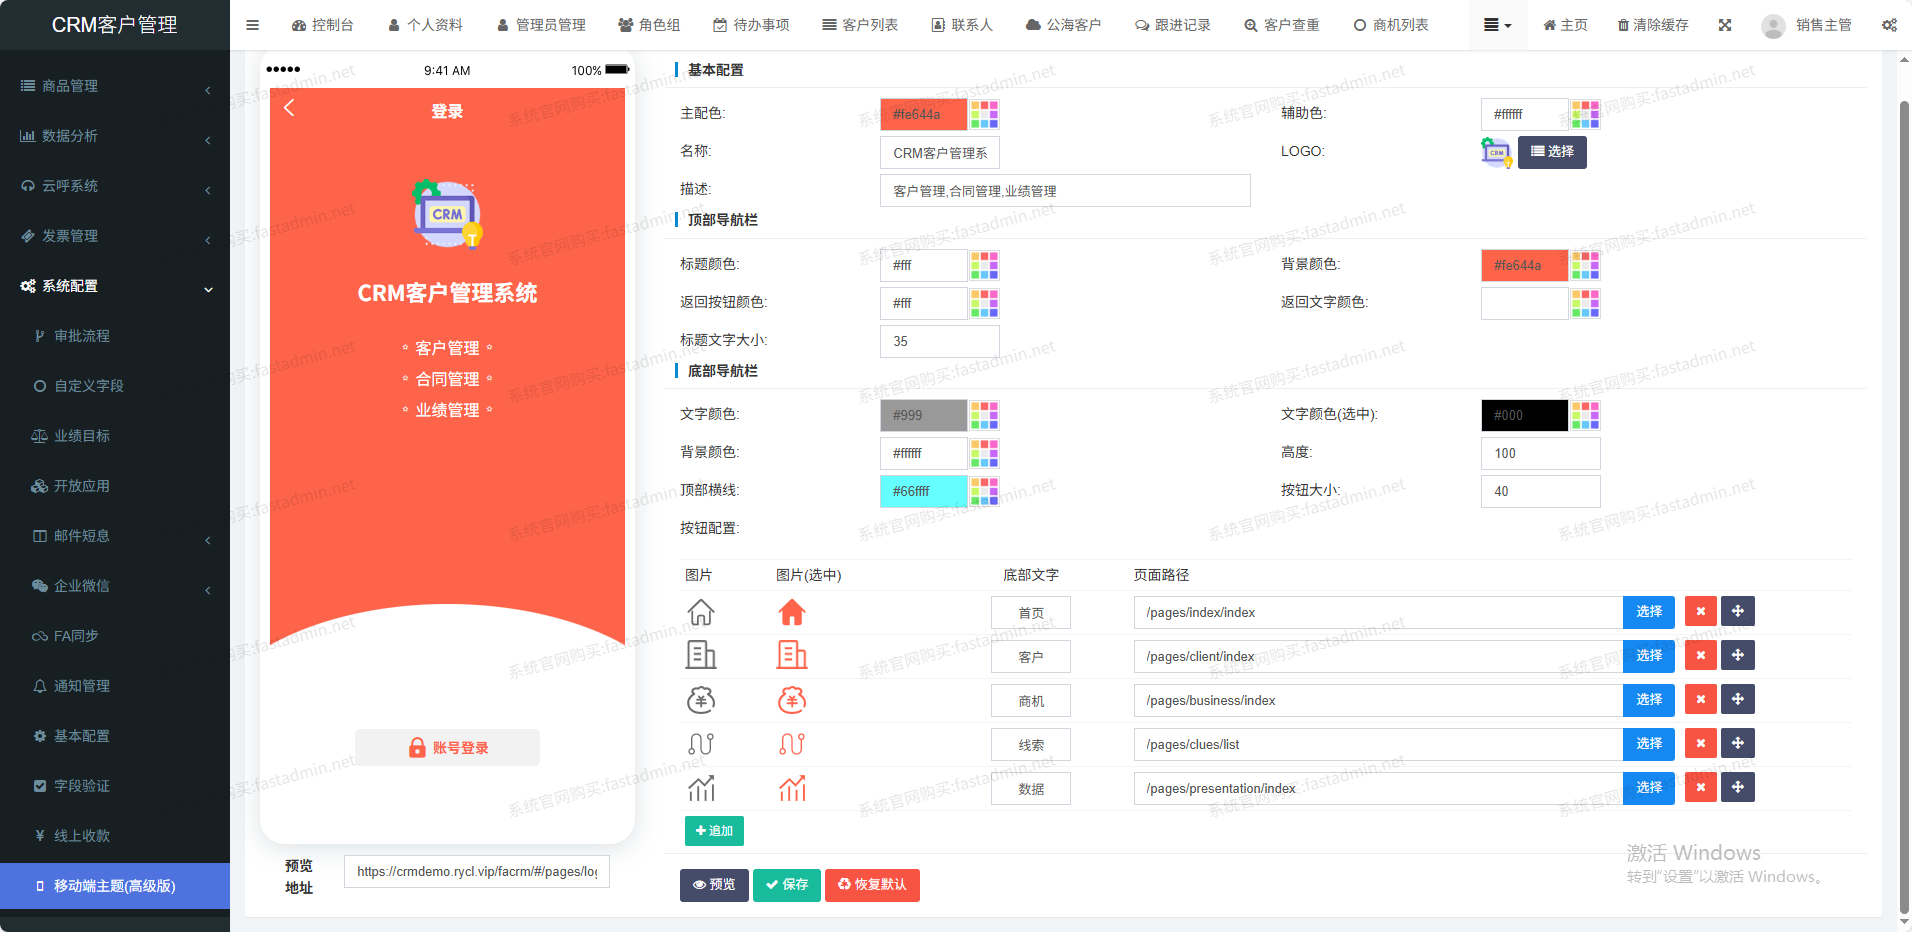1912x932 pixels.
Task: Click the green 保存 button
Action: pyautogui.click(x=787, y=885)
